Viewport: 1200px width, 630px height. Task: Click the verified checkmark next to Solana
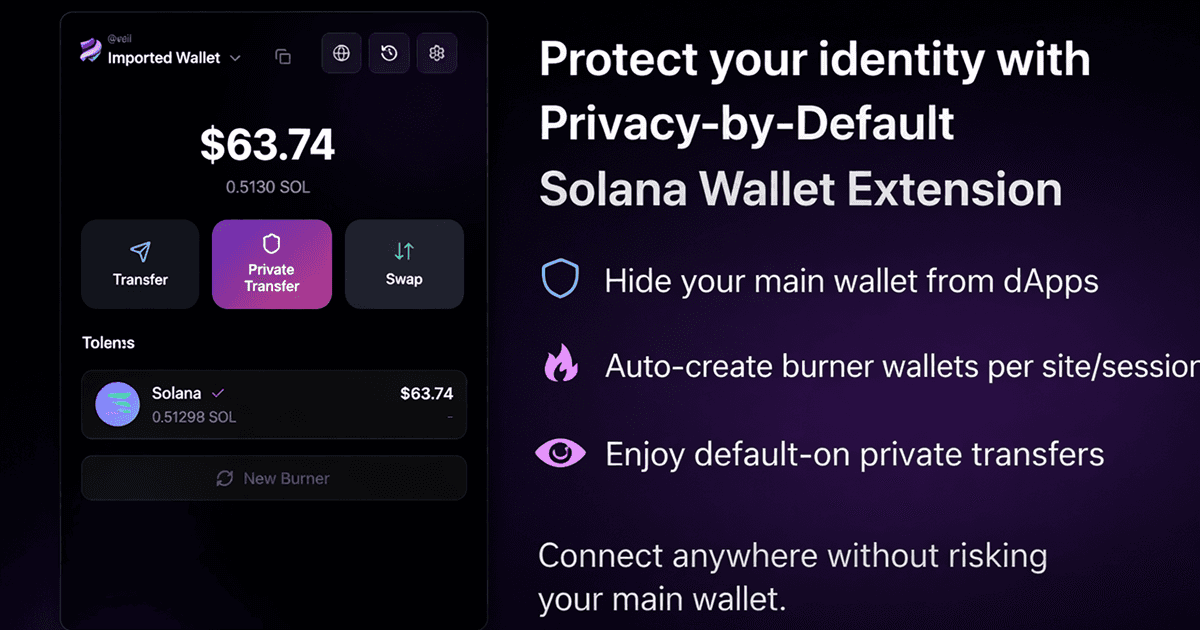(x=218, y=393)
